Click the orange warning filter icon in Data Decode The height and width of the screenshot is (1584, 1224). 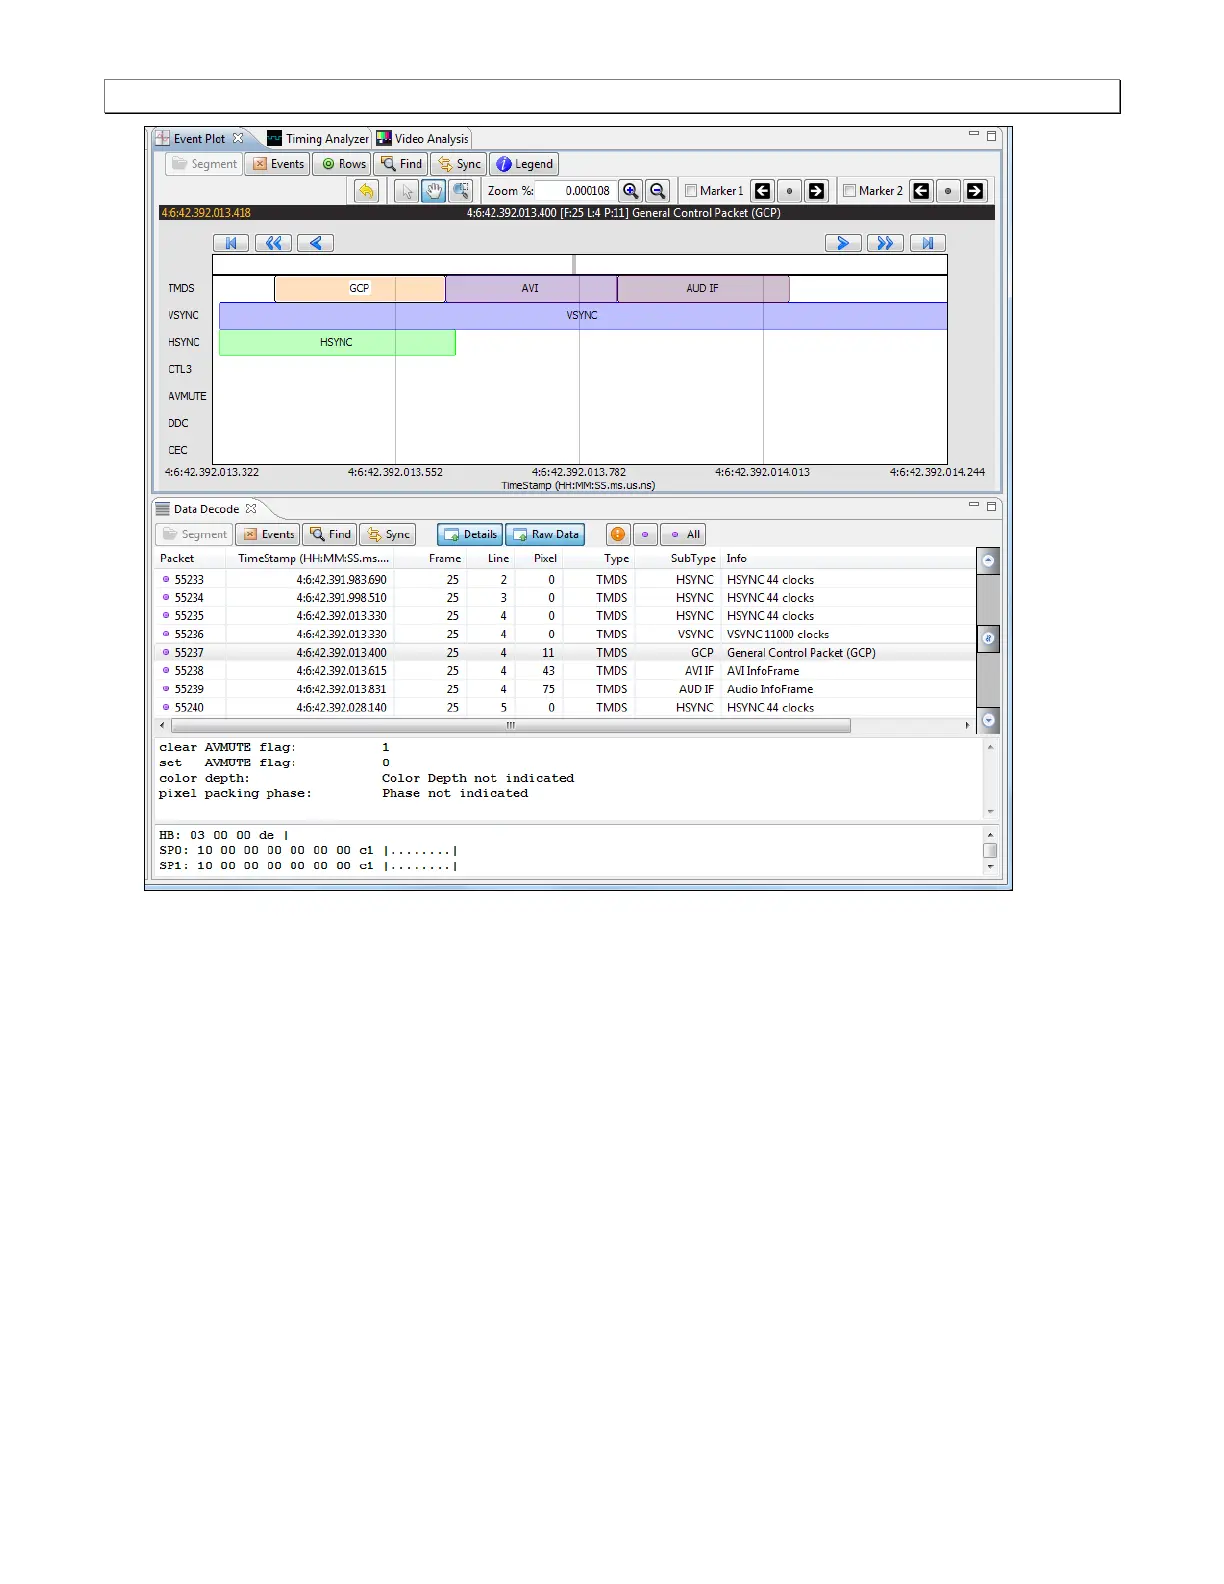[x=618, y=535]
